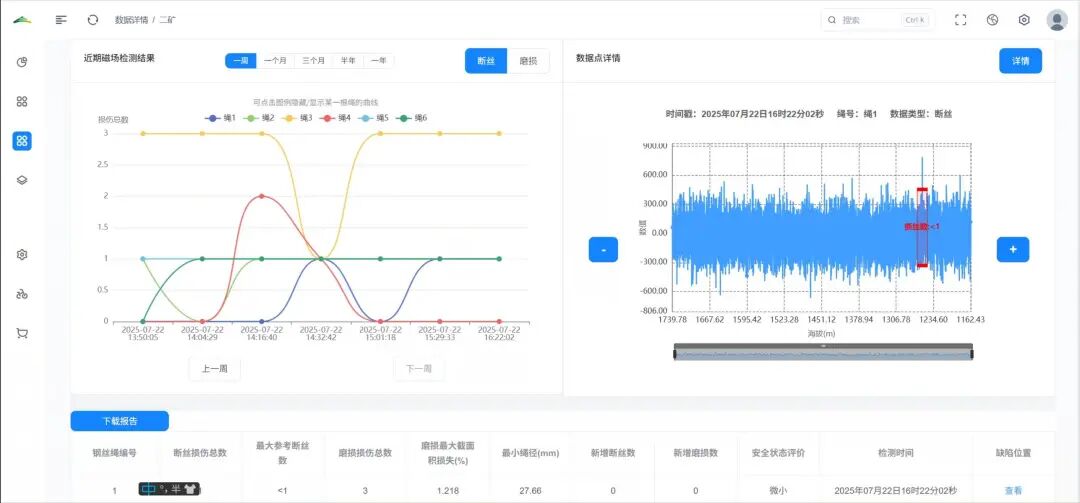The image size is (1080, 503).
Task: Toggle 绳2 legend curve visibility
Action: pos(259,118)
